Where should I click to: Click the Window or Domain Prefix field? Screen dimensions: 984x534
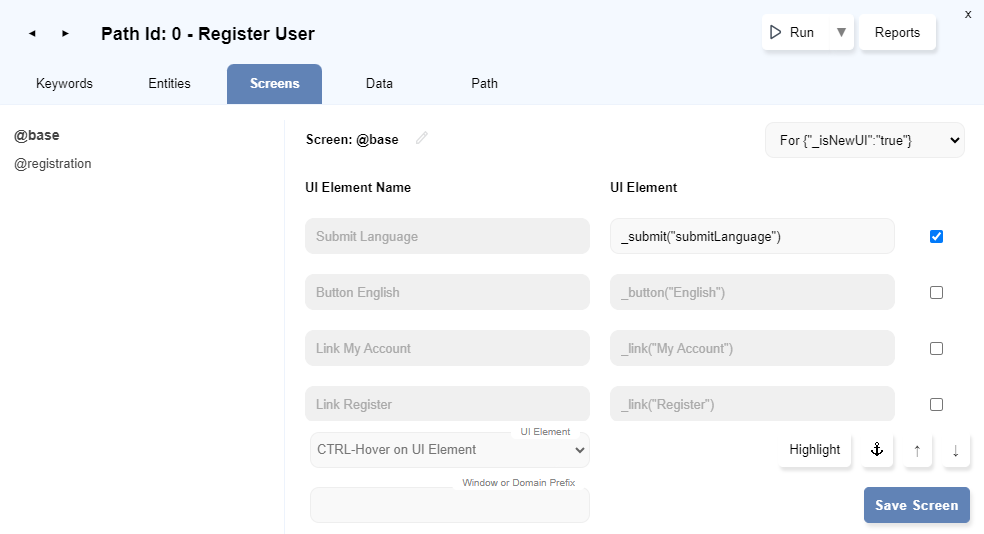(x=449, y=505)
